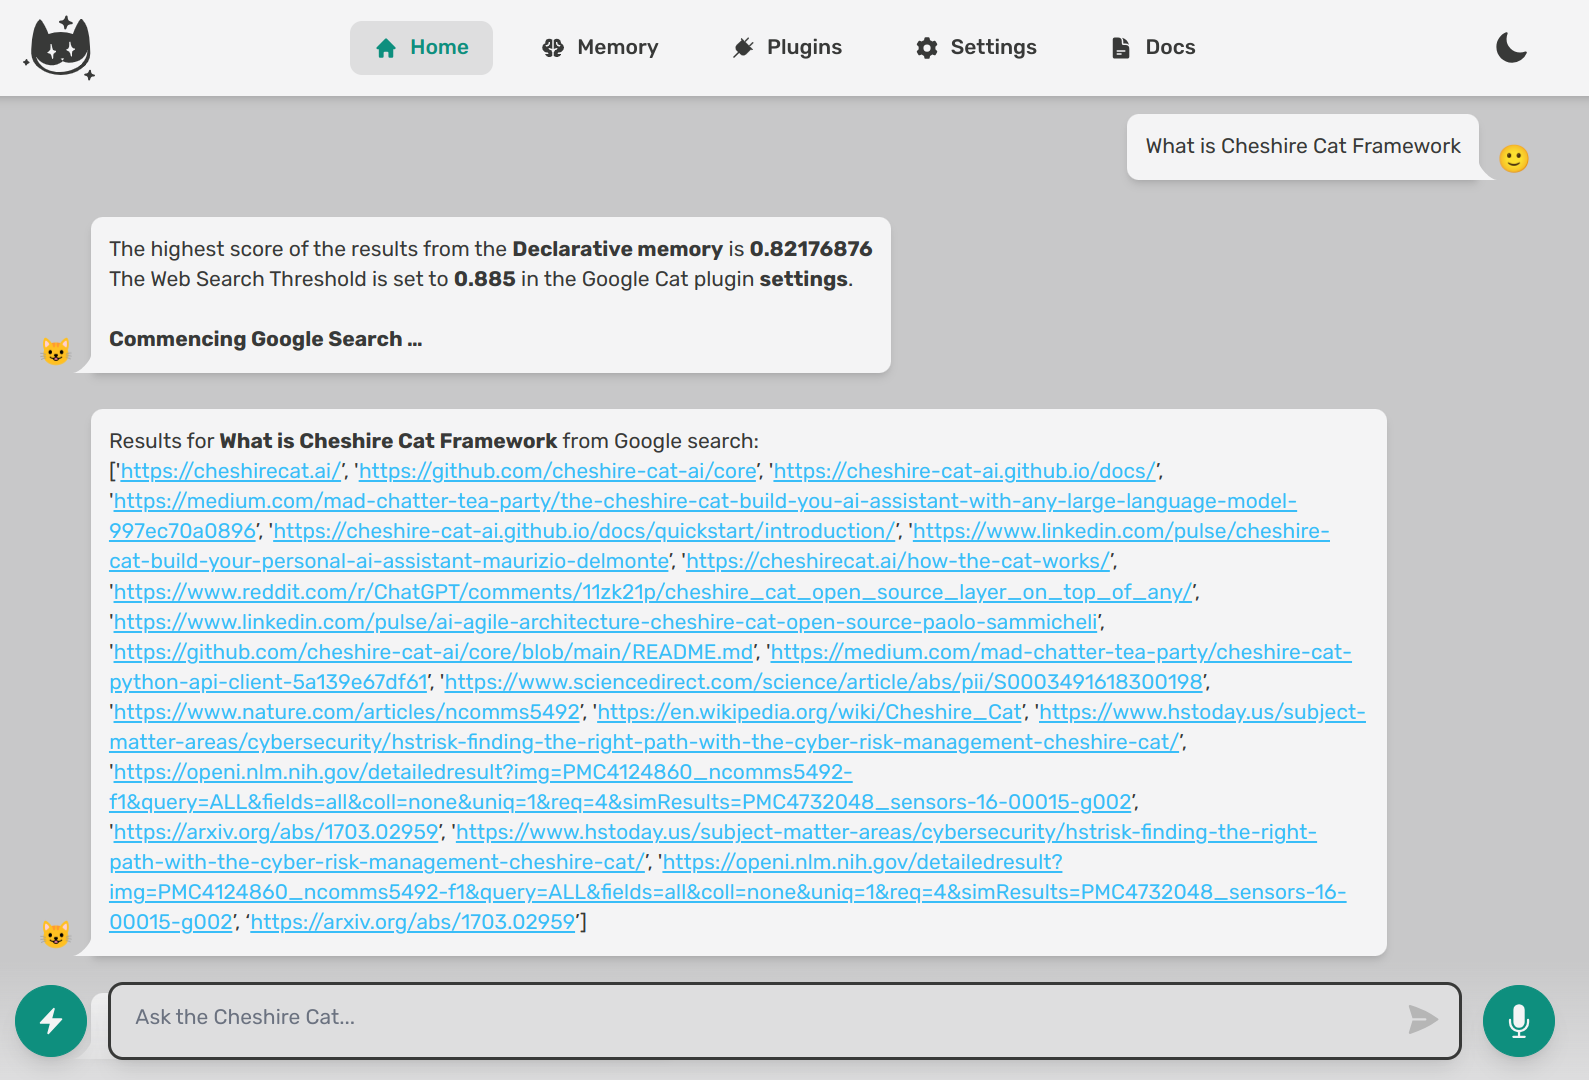
Task: Click the threshold value 0.885
Action: [485, 279]
